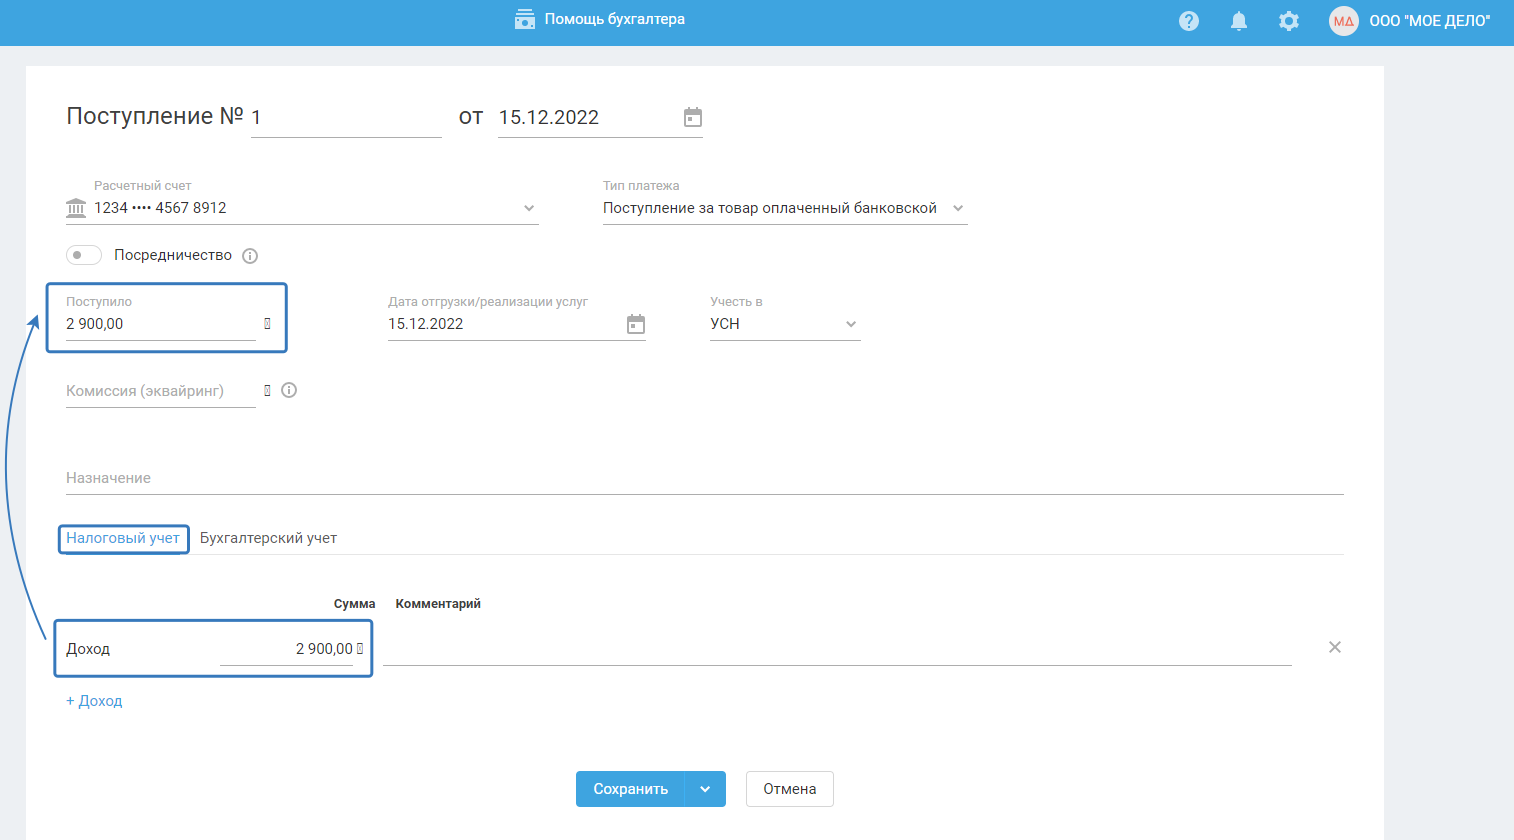Show info tooltip for Комиссия (эквайринг)
This screenshot has height=840, width=1514.
tap(289, 390)
